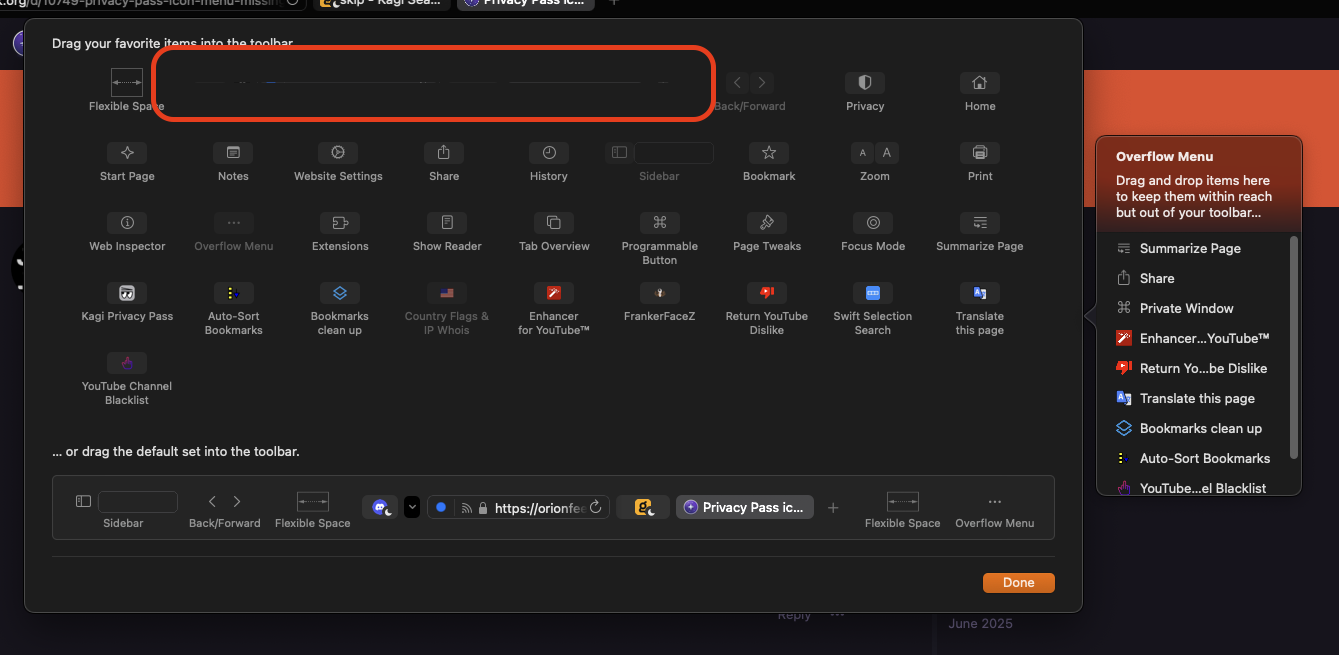
Task: Click the FrankerFaceZ extension icon
Action: tap(659, 293)
